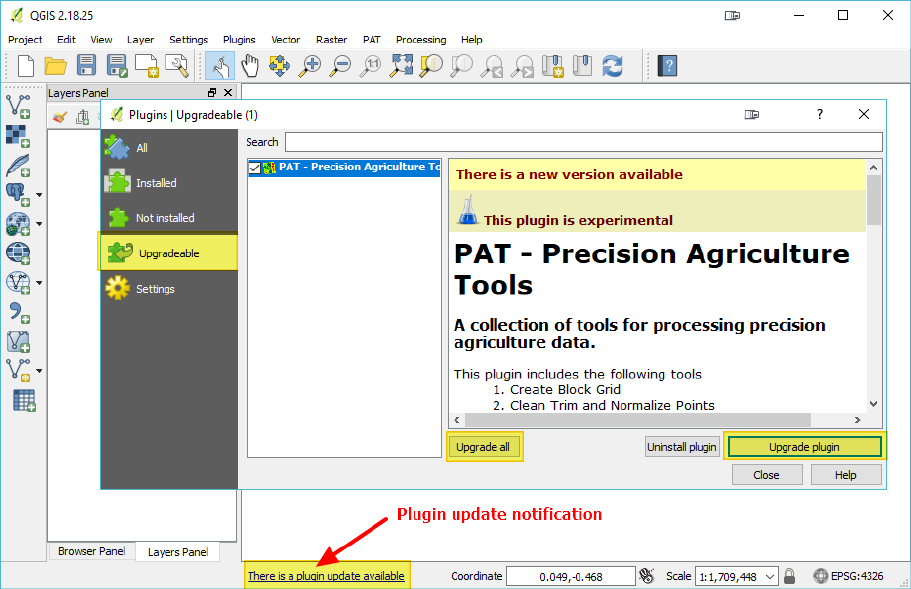Viewport: 911px width, 589px height.
Task: Select the Not installed tab
Action: (x=169, y=218)
